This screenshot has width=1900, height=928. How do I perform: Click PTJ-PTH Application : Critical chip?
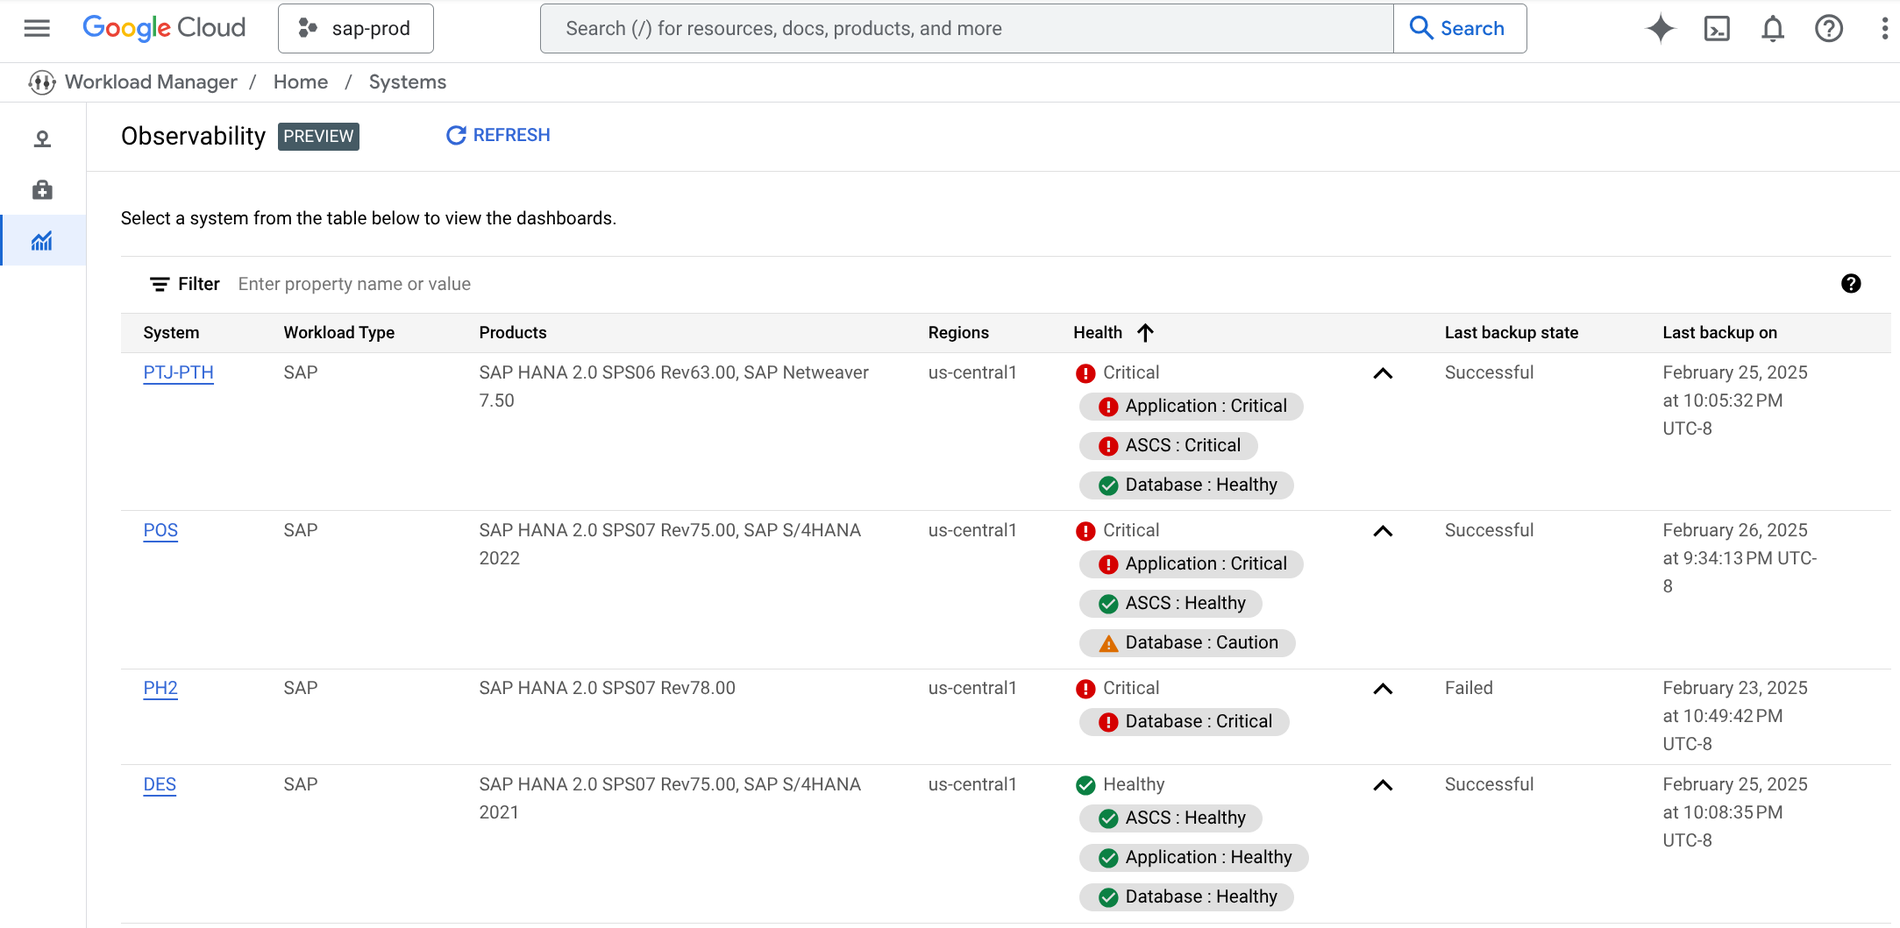[x=1191, y=406]
